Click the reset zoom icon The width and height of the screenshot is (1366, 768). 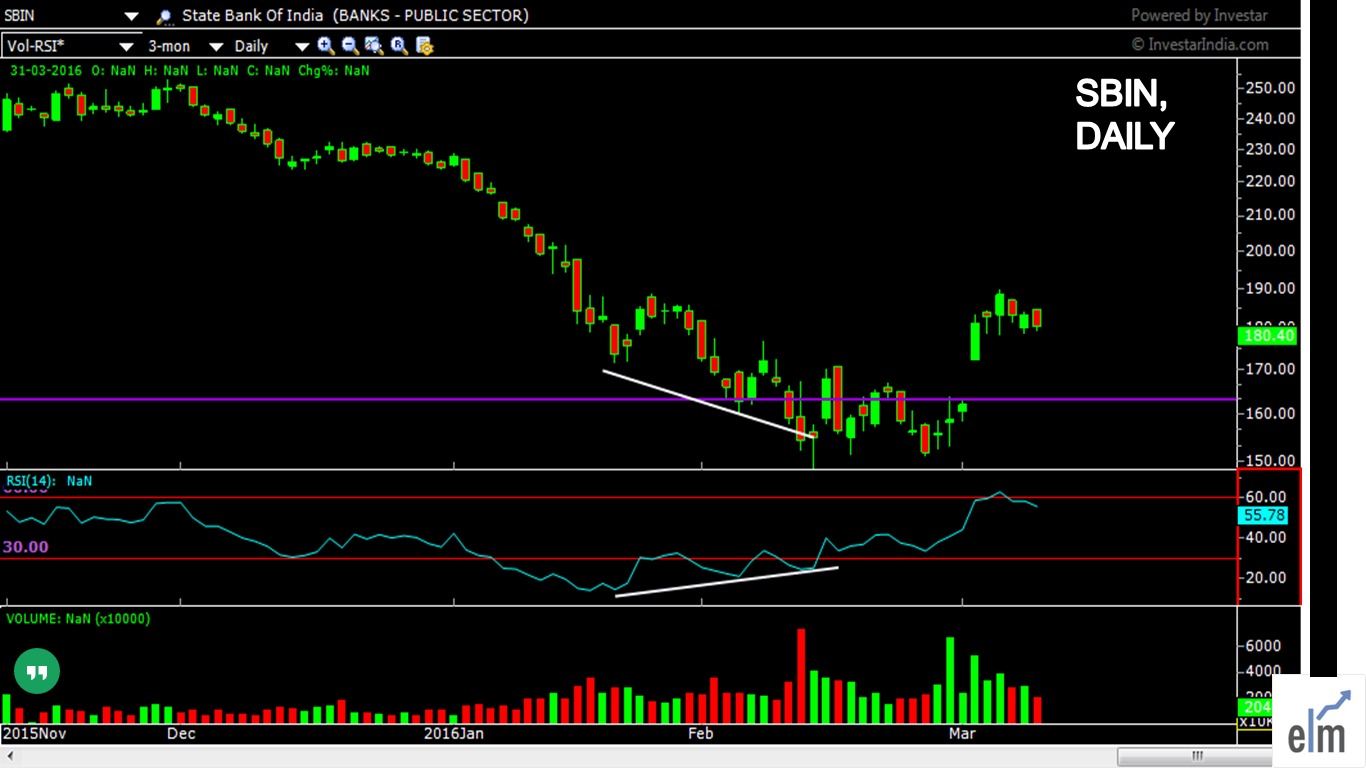[399, 45]
